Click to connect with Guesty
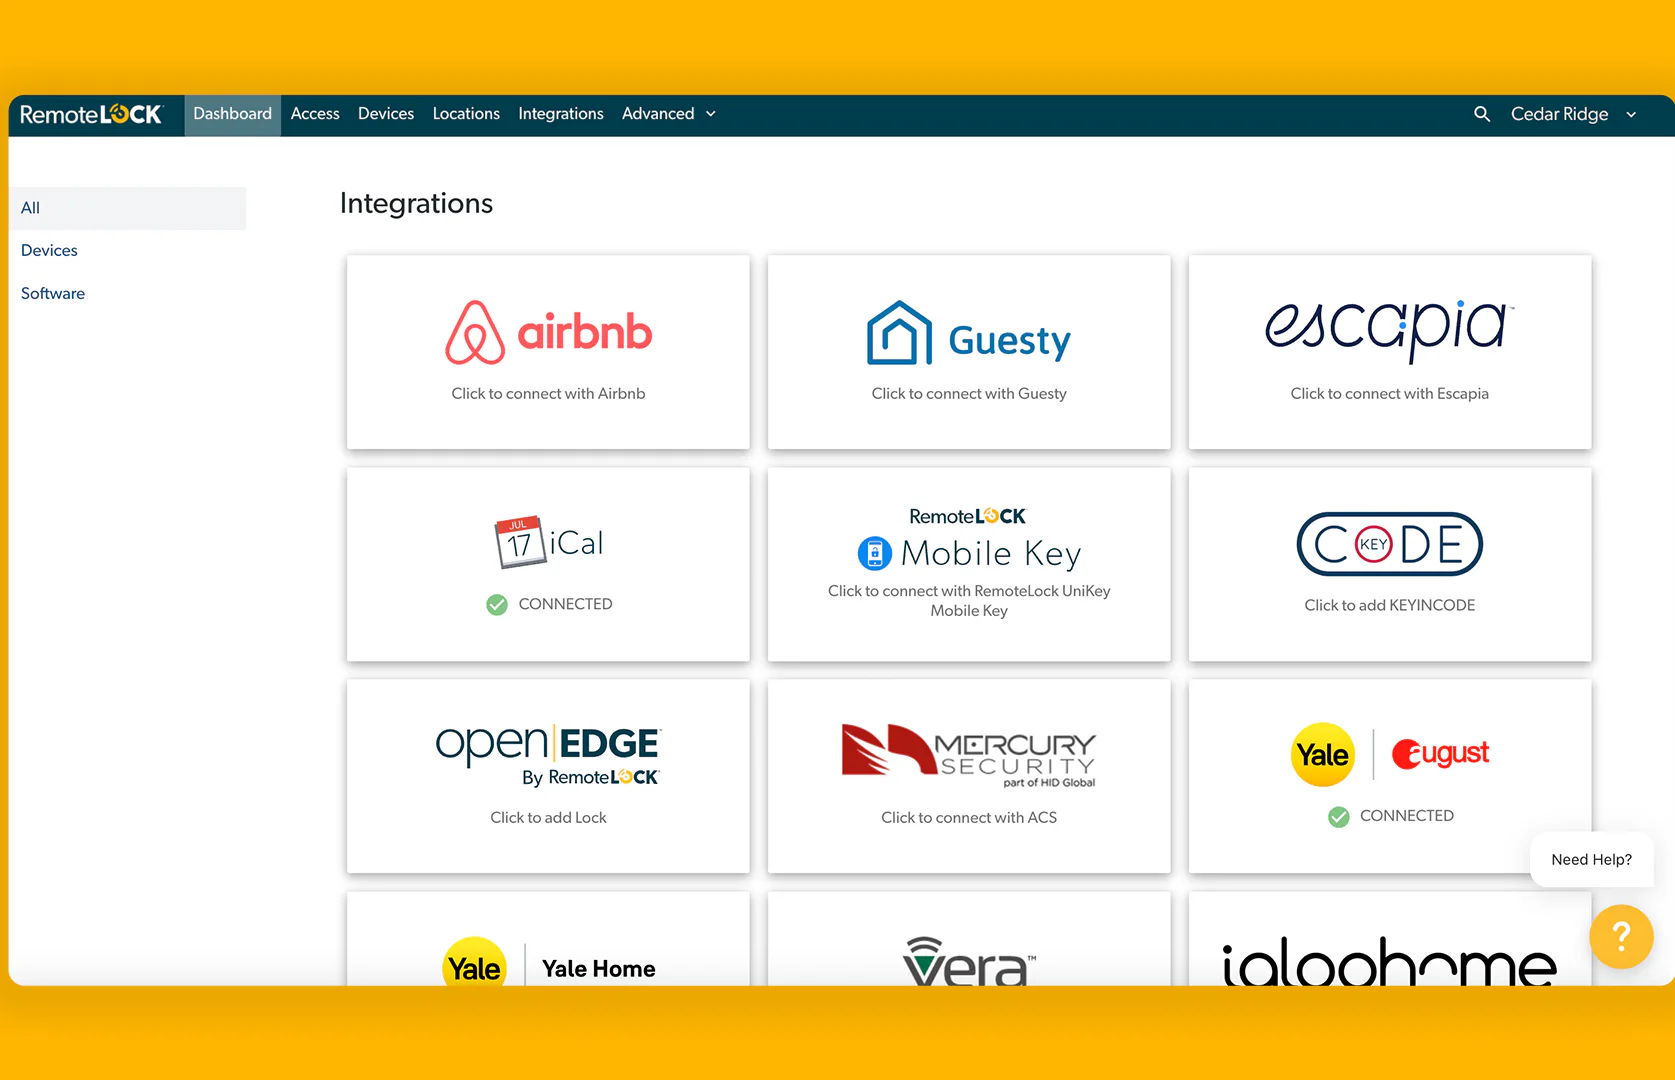Image resolution: width=1675 pixels, height=1080 pixels. click(969, 394)
